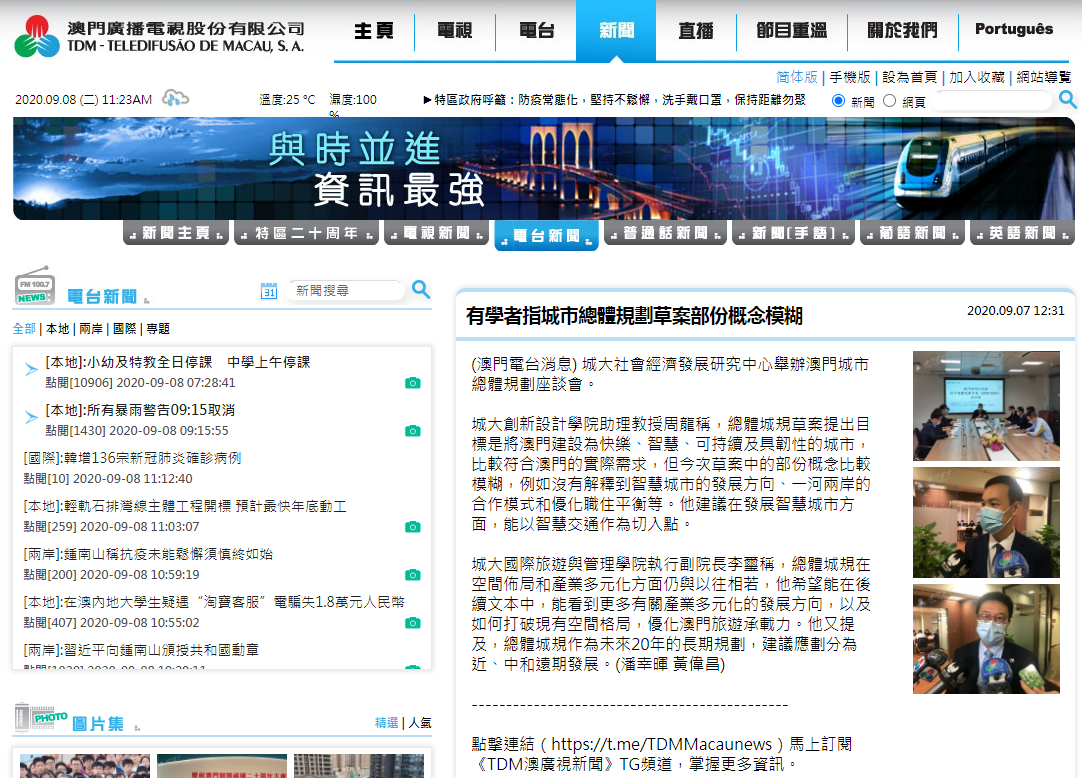Open the bottom article photo of interviewee with microphones
The width and height of the screenshot is (1082, 778).
[x=986, y=639]
